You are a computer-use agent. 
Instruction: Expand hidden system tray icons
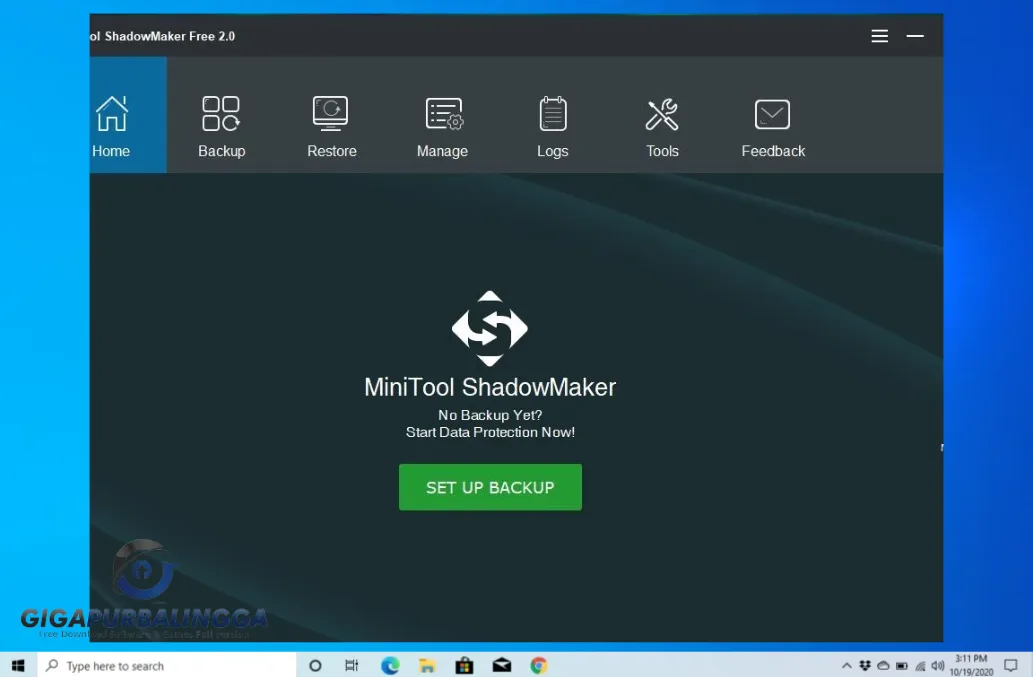847,666
